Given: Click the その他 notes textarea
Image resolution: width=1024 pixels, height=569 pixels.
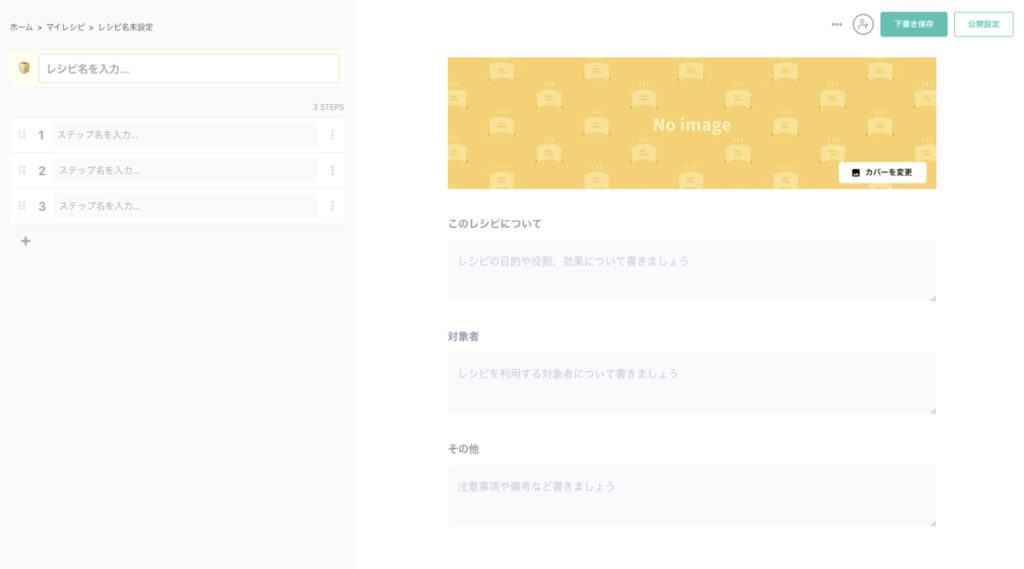Looking at the screenshot, I should 692,496.
